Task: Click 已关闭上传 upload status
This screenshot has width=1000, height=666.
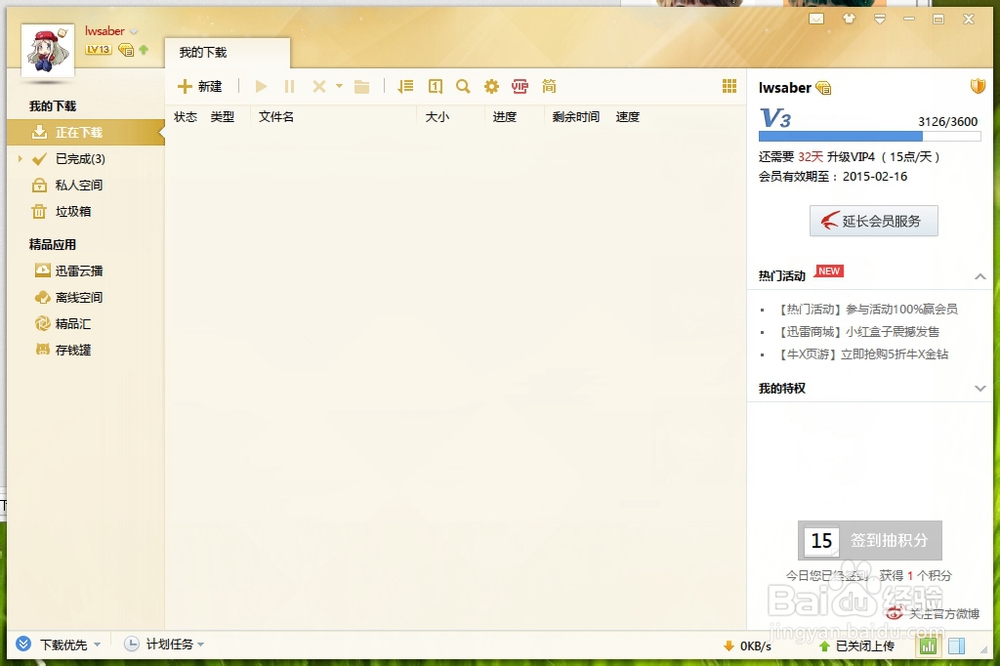Action: 857,646
